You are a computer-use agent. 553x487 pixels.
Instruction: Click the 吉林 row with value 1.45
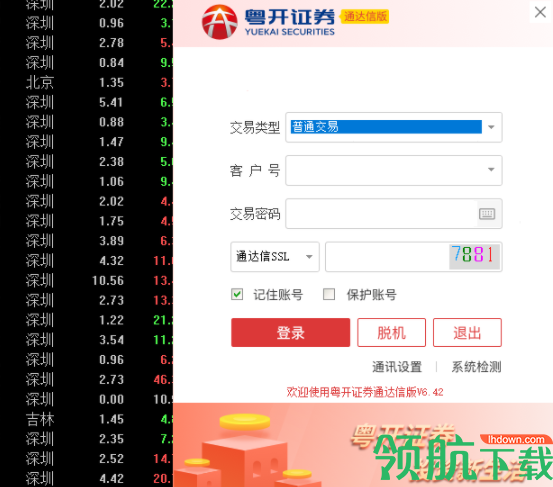click(x=86, y=419)
